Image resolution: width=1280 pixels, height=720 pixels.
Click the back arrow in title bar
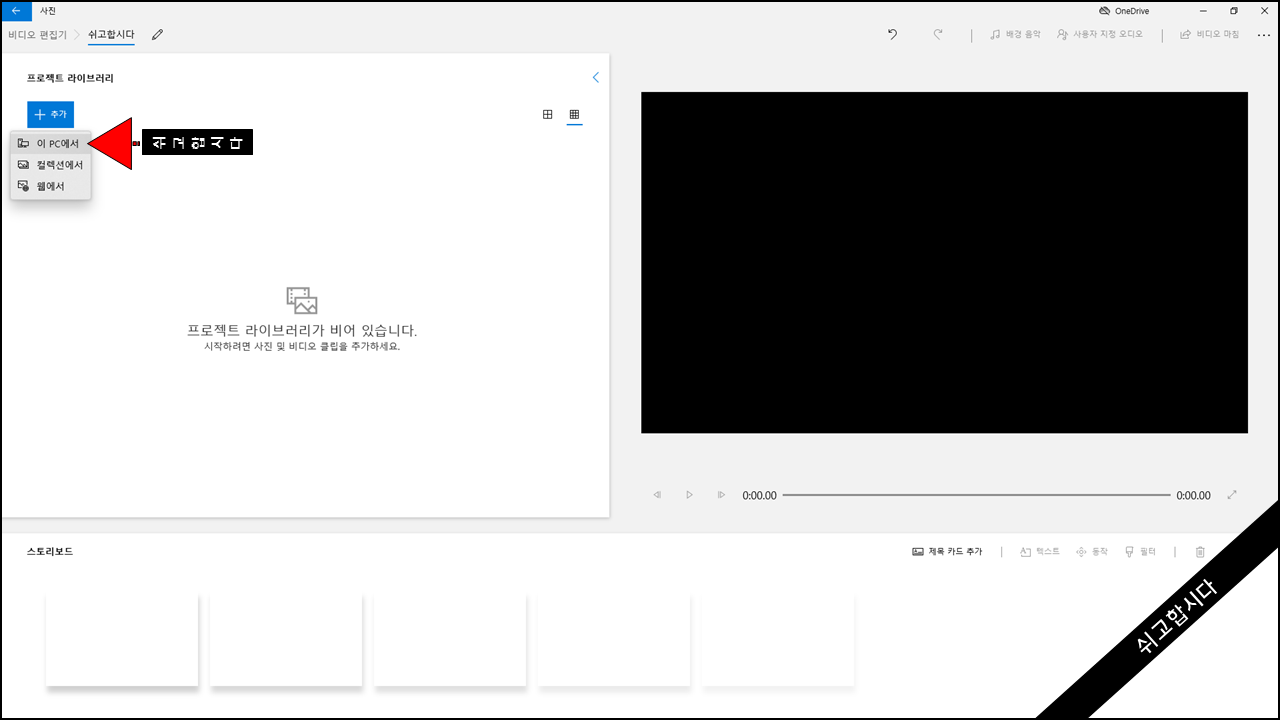pyautogui.click(x=16, y=10)
